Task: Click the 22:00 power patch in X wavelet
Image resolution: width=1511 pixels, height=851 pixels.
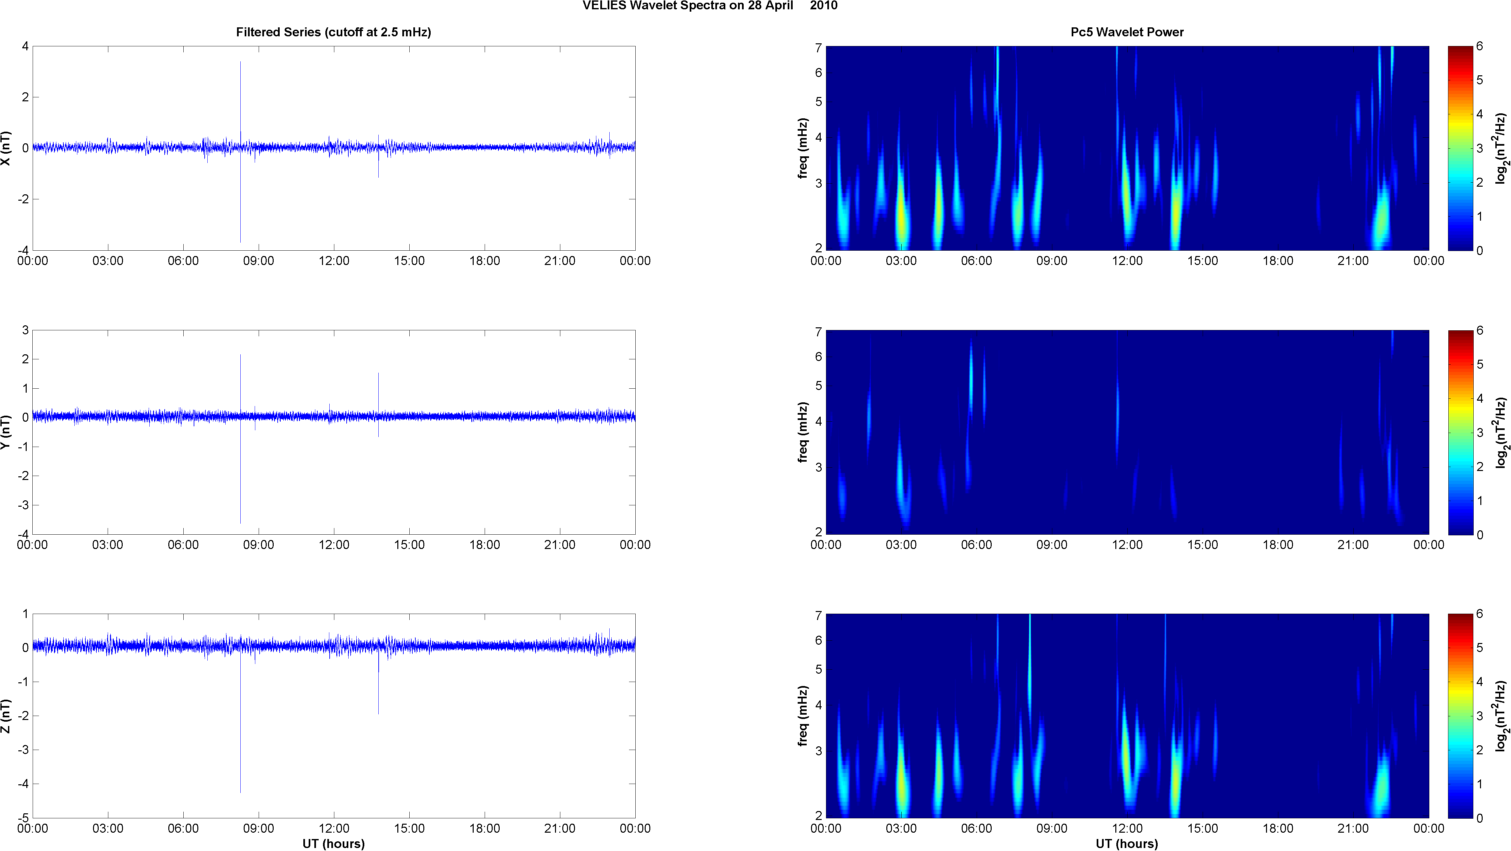Action: coord(1382,220)
